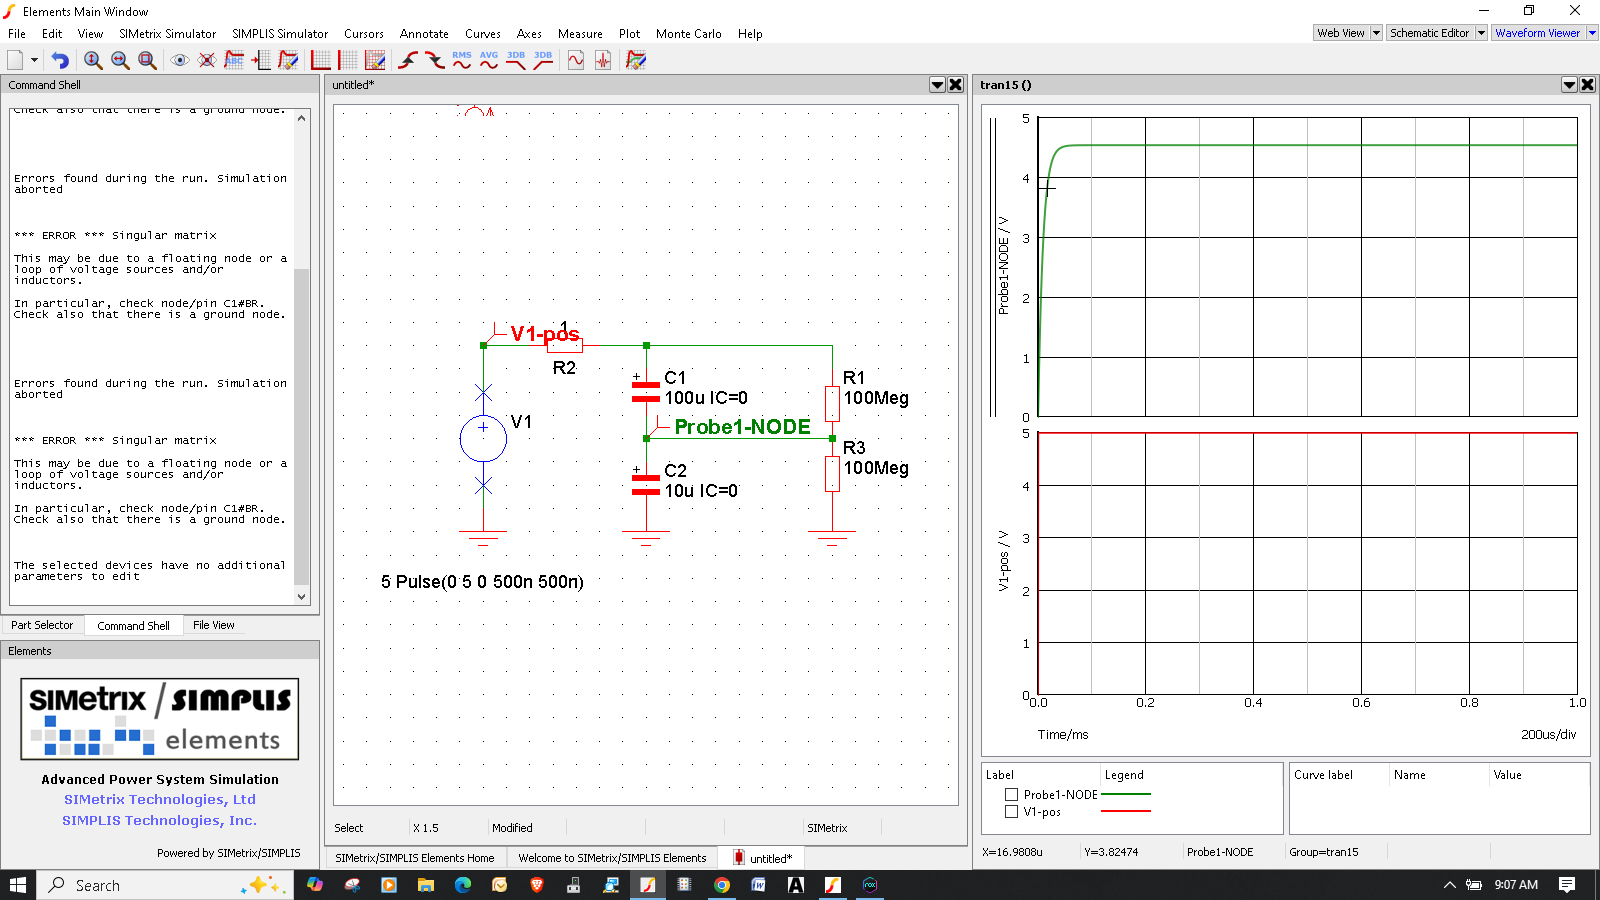Click the new grid icon
This screenshot has width=1600, height=900.
347,60
